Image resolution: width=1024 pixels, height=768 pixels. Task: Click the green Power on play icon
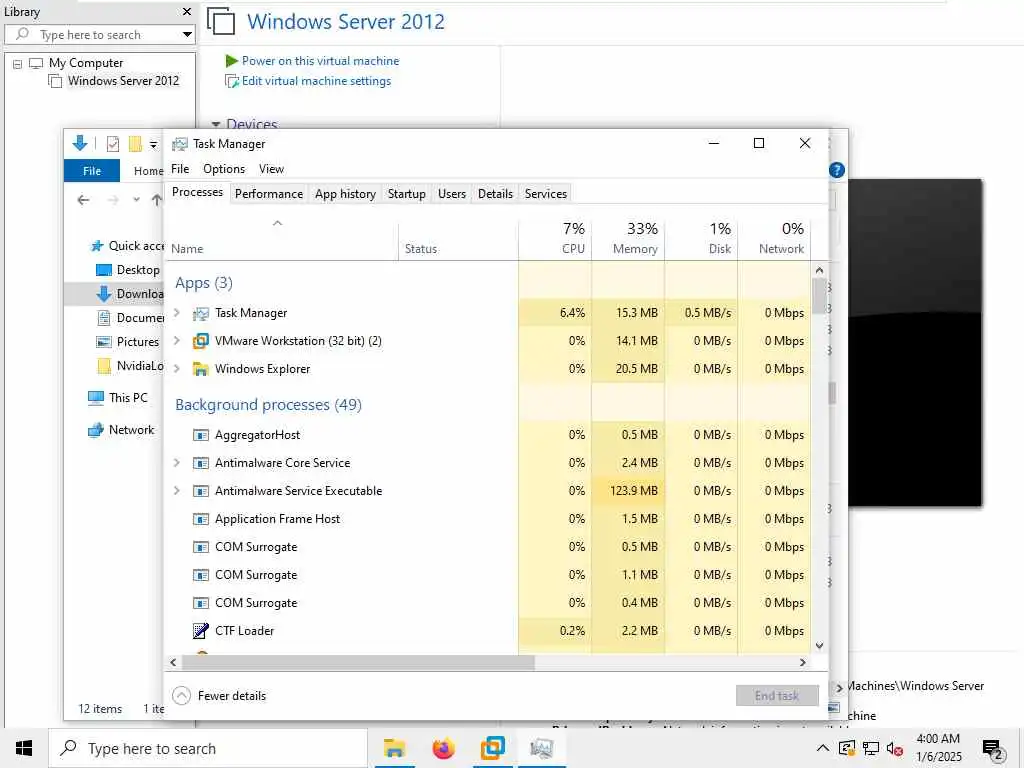coord(231,61)
